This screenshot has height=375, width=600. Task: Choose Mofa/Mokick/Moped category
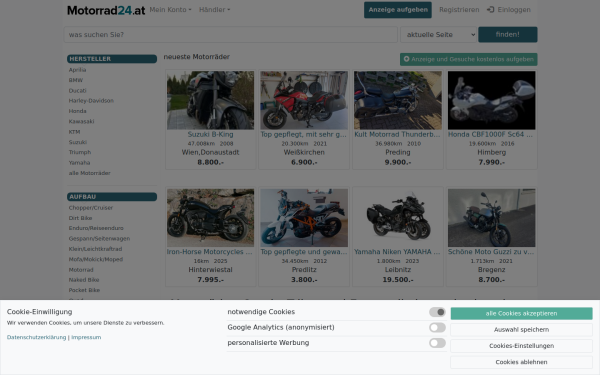pyautogui.click(x=96, y=259)
